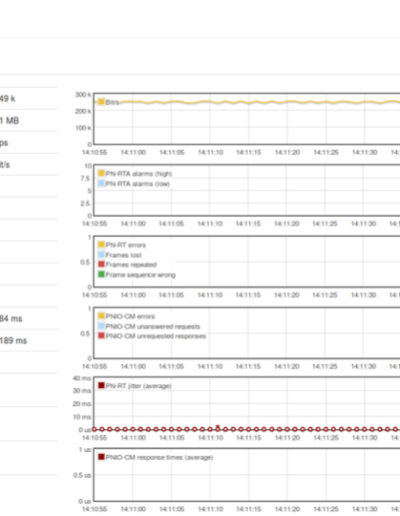This screenshot has width=400, height=516.
Task: Click the raised jitter data point near 14:11:11
Action: (x=218, y=427)
